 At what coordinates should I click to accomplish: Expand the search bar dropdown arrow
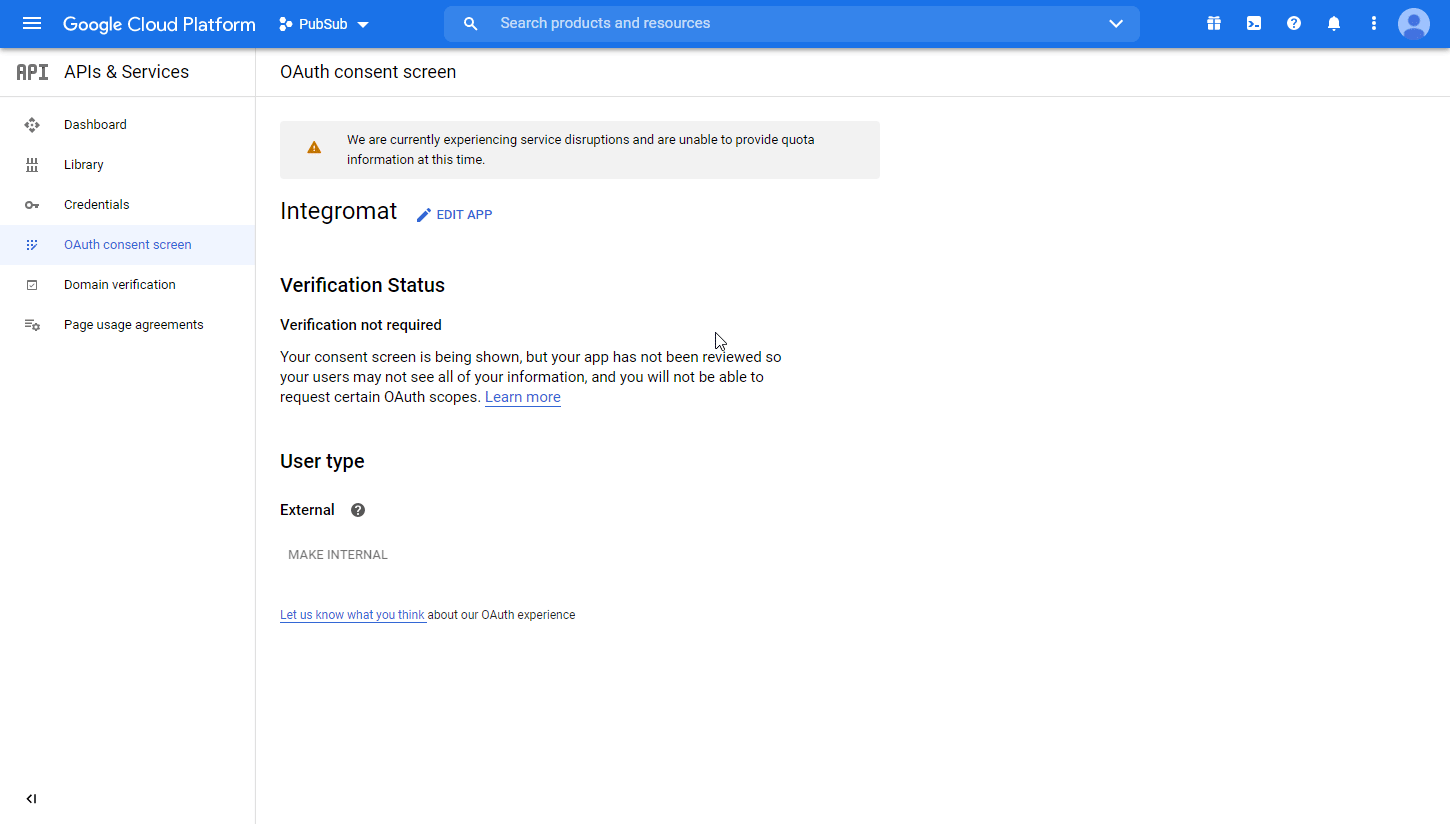(x=1115, y=23)
